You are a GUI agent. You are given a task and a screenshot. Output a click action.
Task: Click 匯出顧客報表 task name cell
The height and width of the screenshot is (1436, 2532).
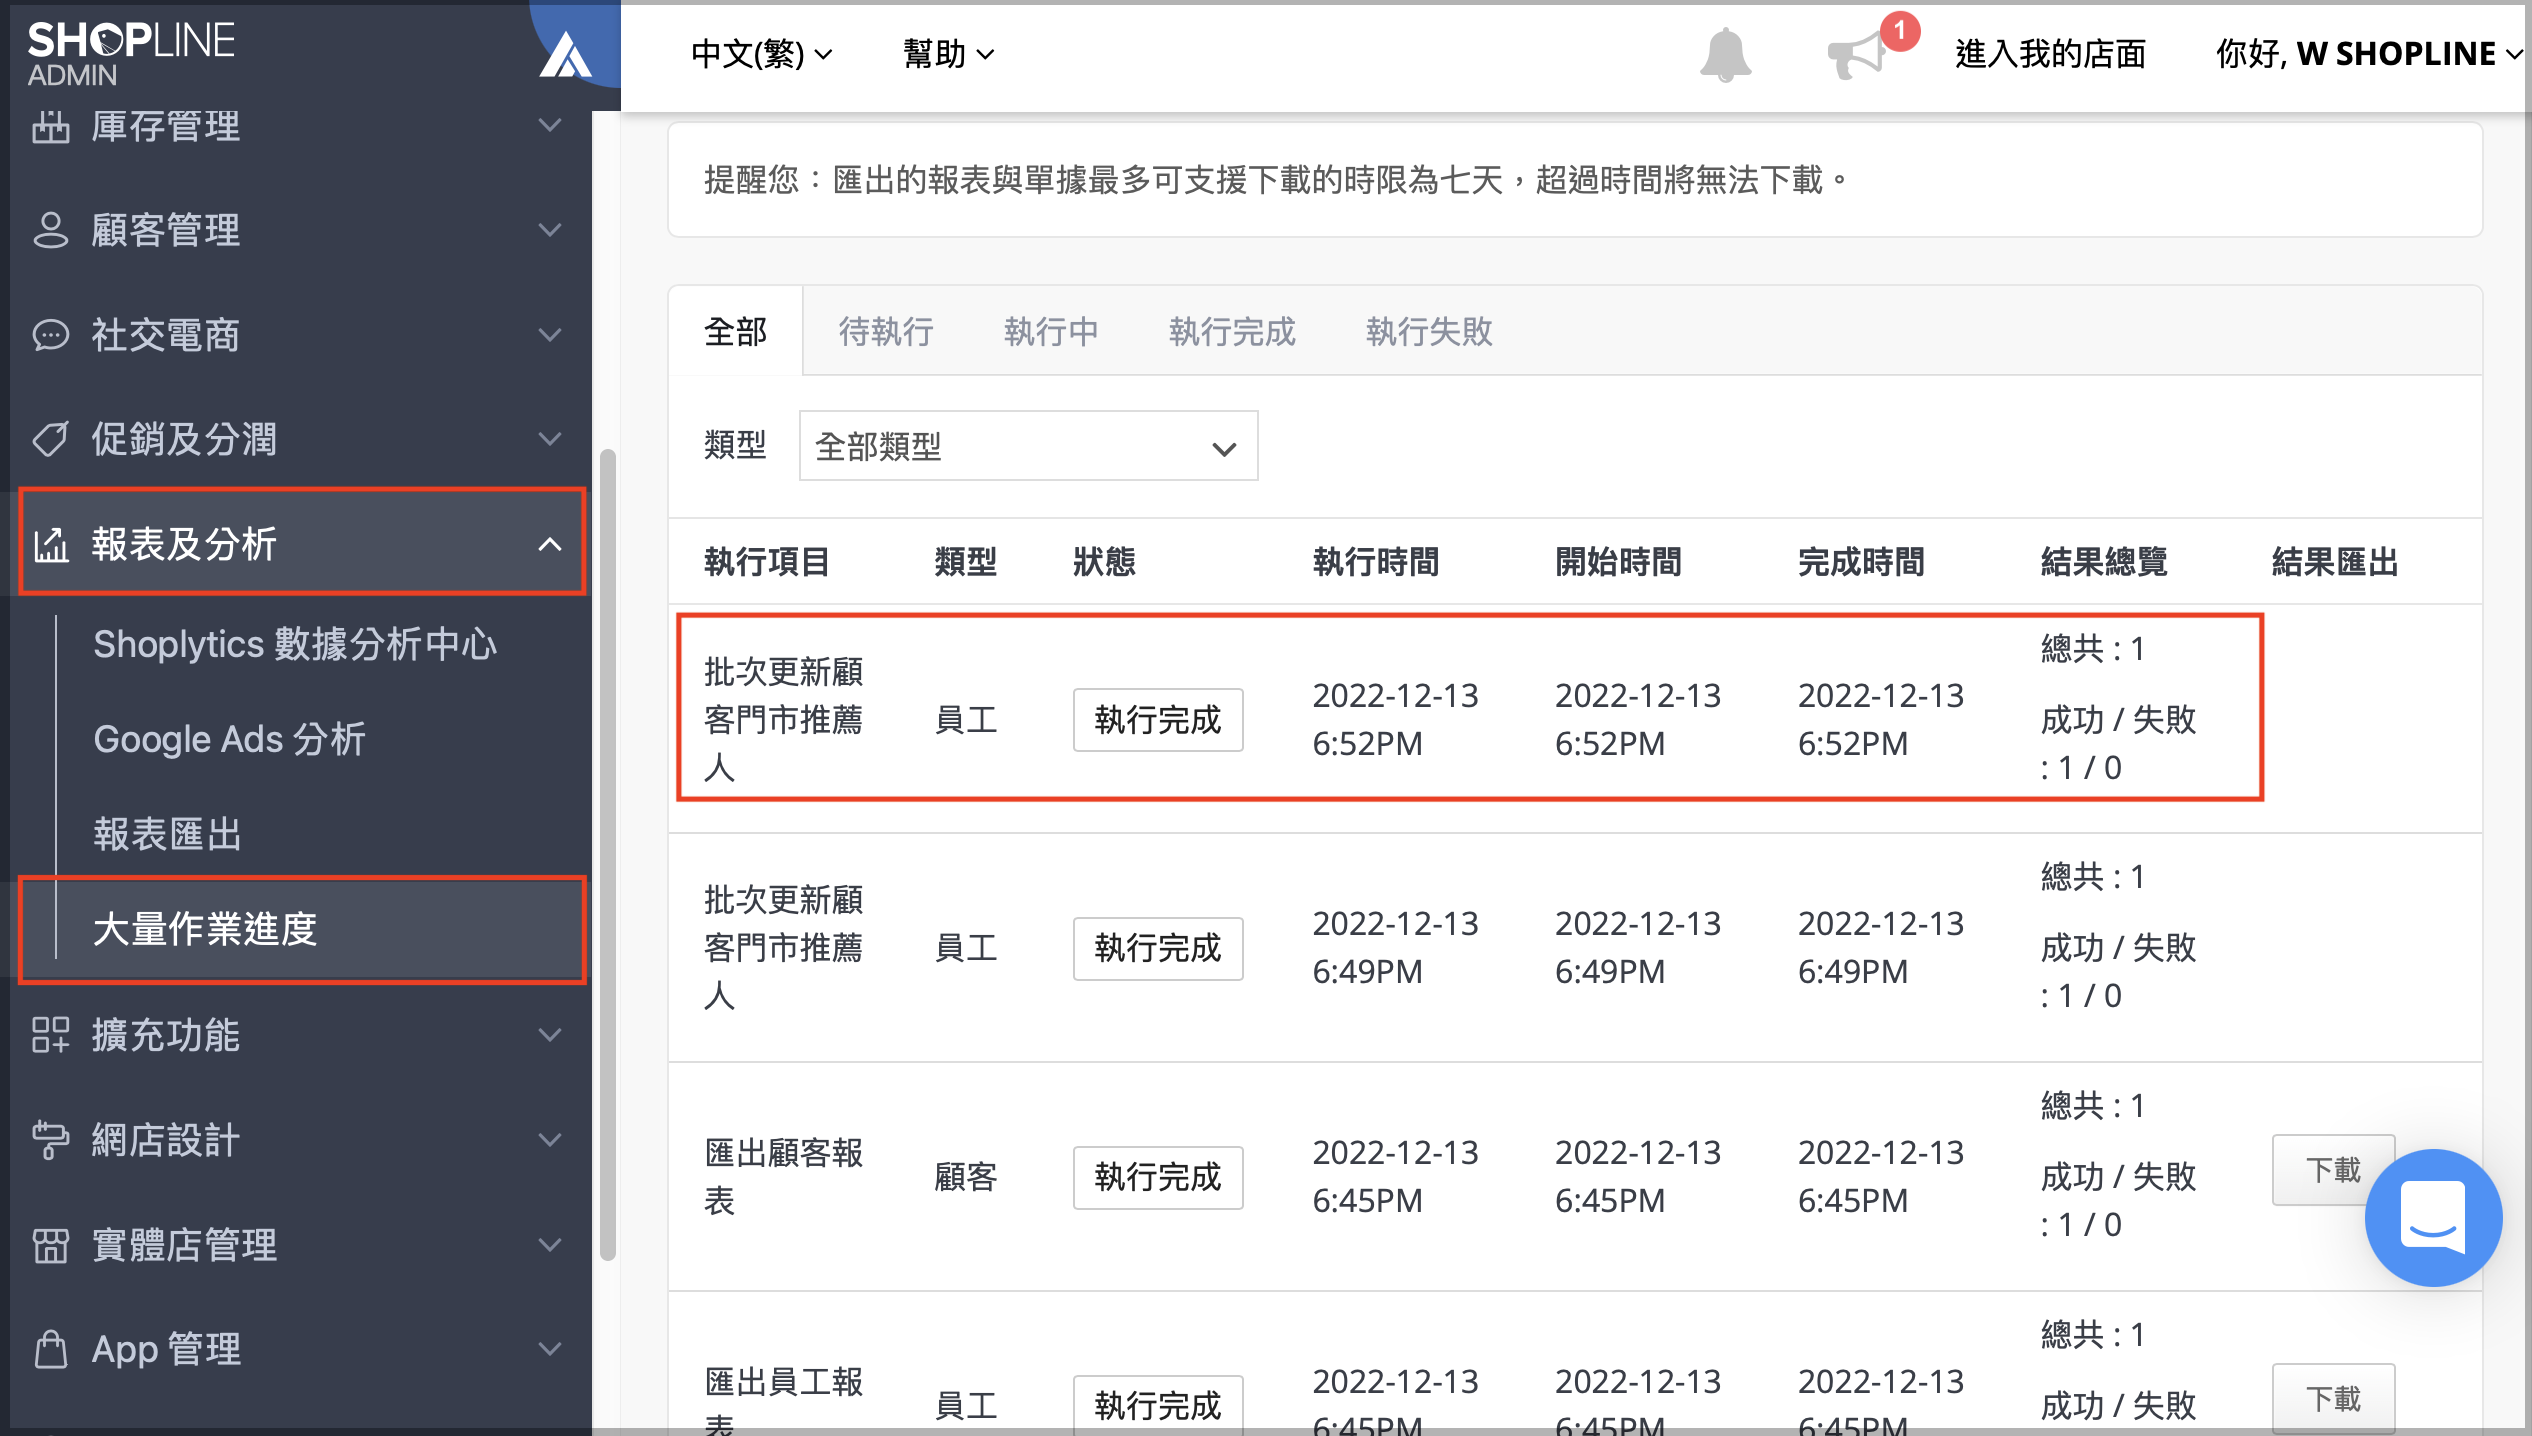(x=784, y=1176)
